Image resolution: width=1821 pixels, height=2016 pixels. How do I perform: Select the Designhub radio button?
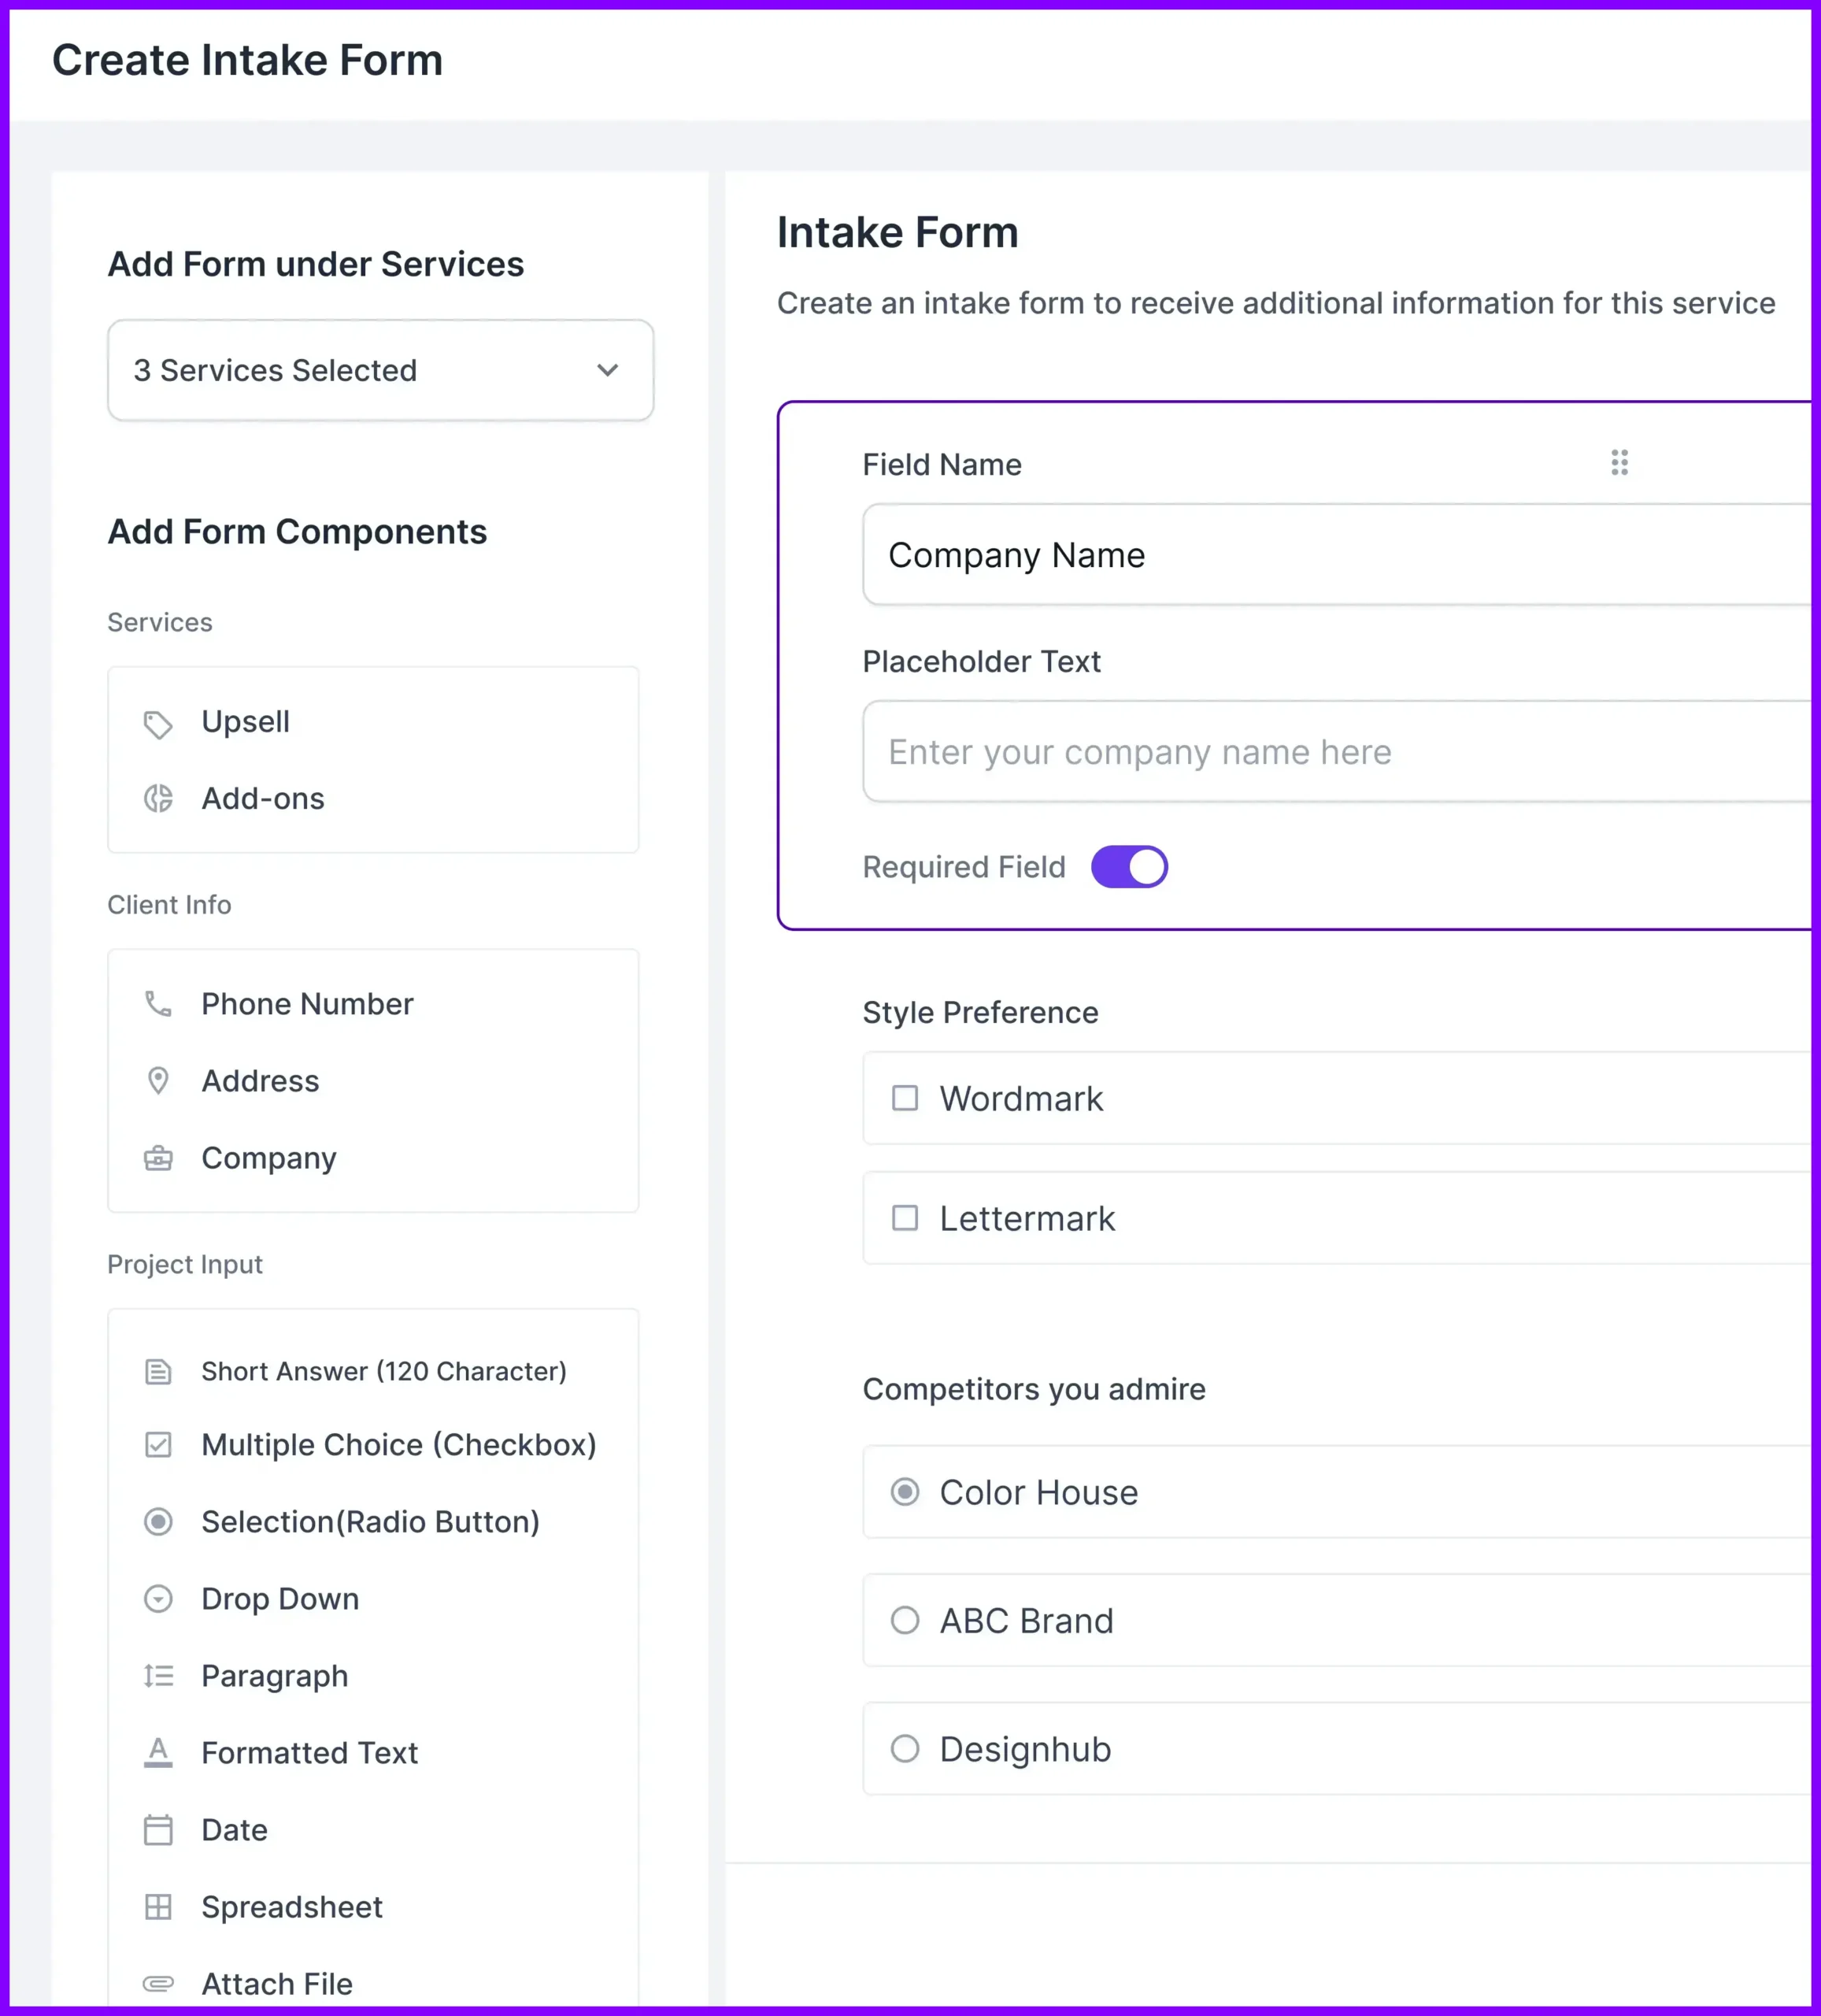coord(905,1750)
